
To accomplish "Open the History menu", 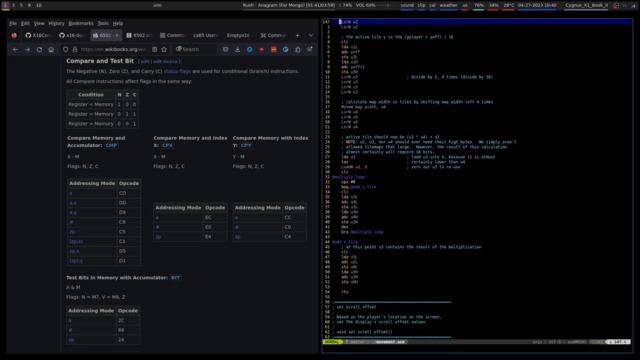I will [56, 24].
